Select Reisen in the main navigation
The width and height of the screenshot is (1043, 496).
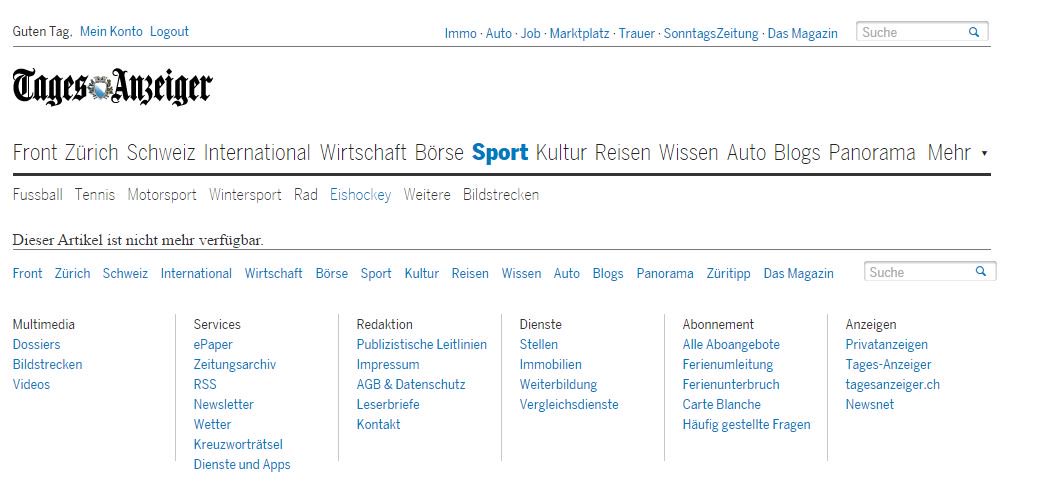click(x=623, y=153)
